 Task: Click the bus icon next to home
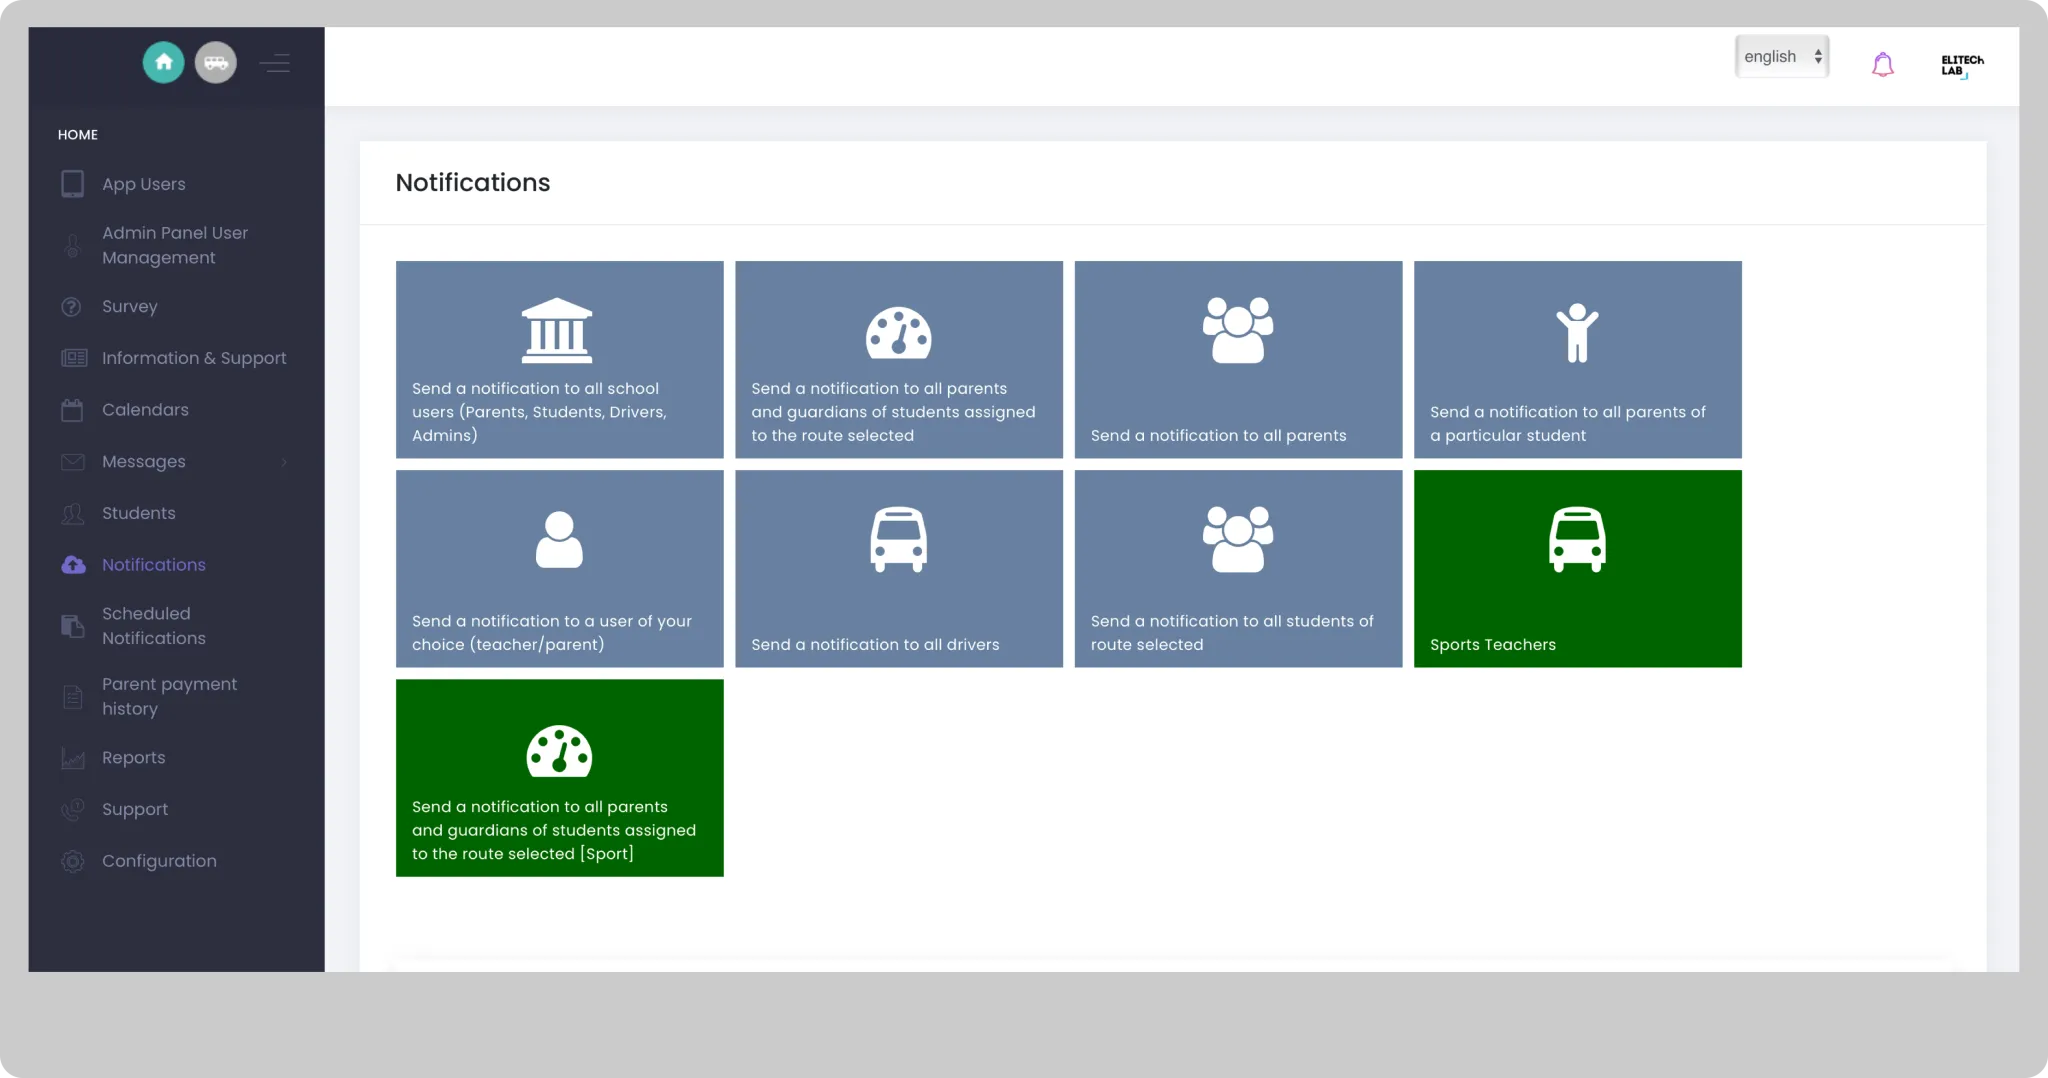215,62
